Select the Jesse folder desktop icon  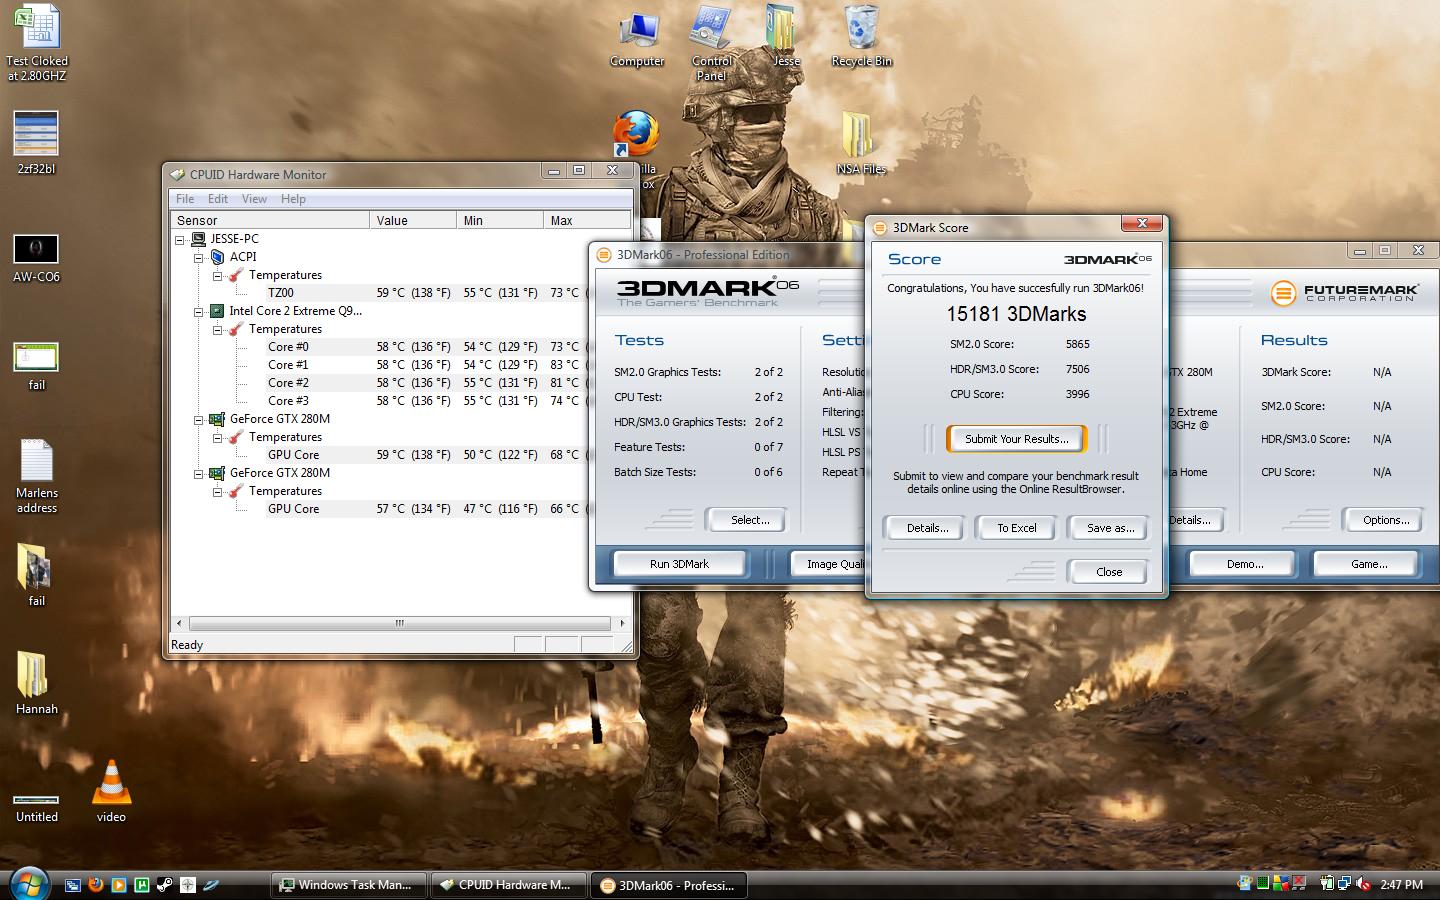tap(785, 36)
